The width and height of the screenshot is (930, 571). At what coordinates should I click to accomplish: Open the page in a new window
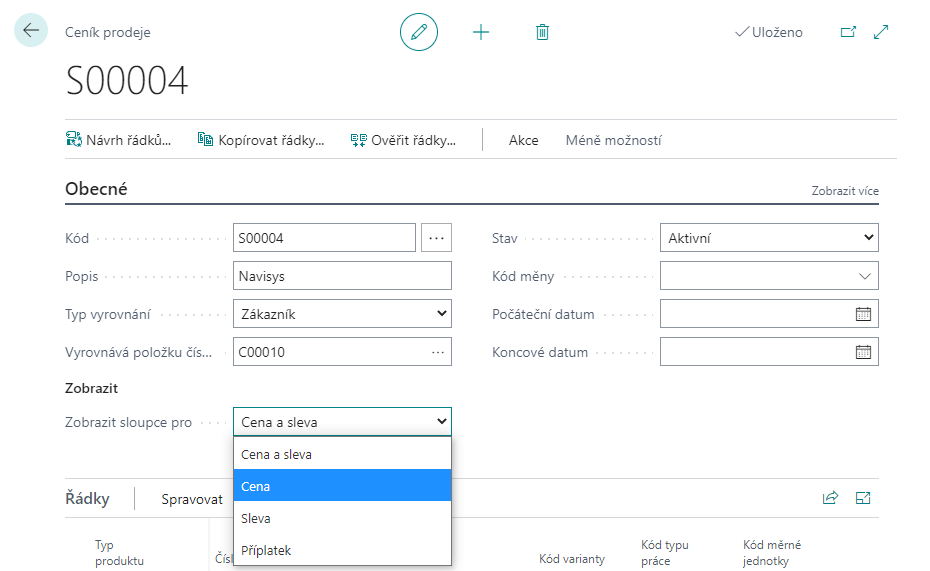848,32
